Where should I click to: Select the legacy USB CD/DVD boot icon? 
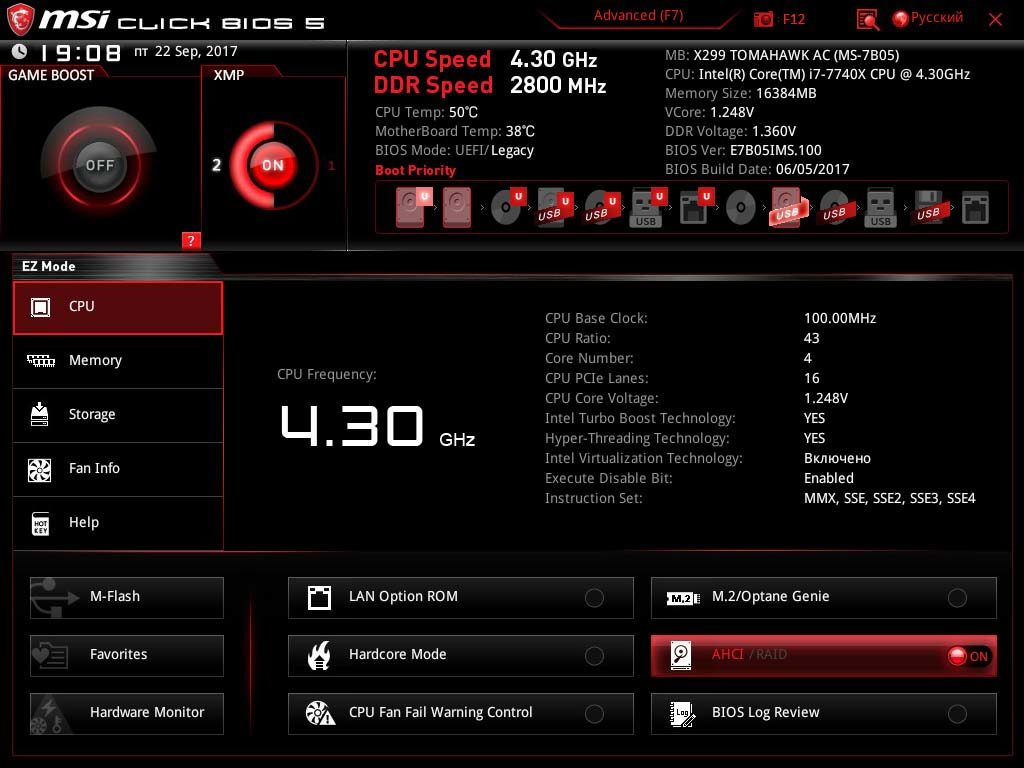[x=835, y=208]
